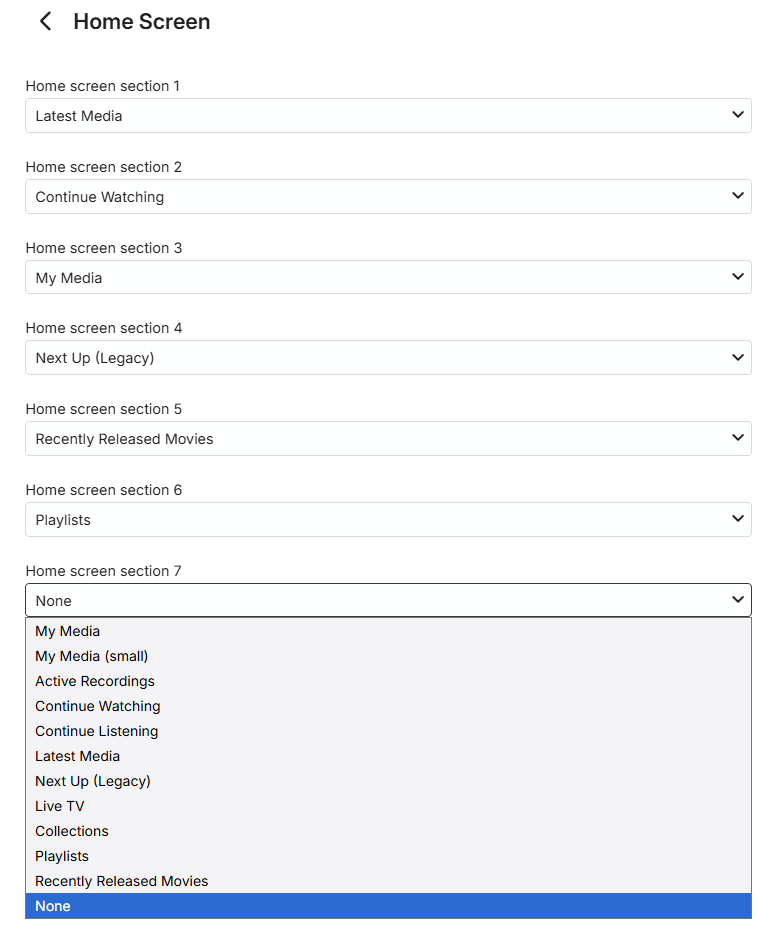Image resolution: width=779 pixels, height=925 pixels.
Task: Select Active Recordings option
Action: 95,681
